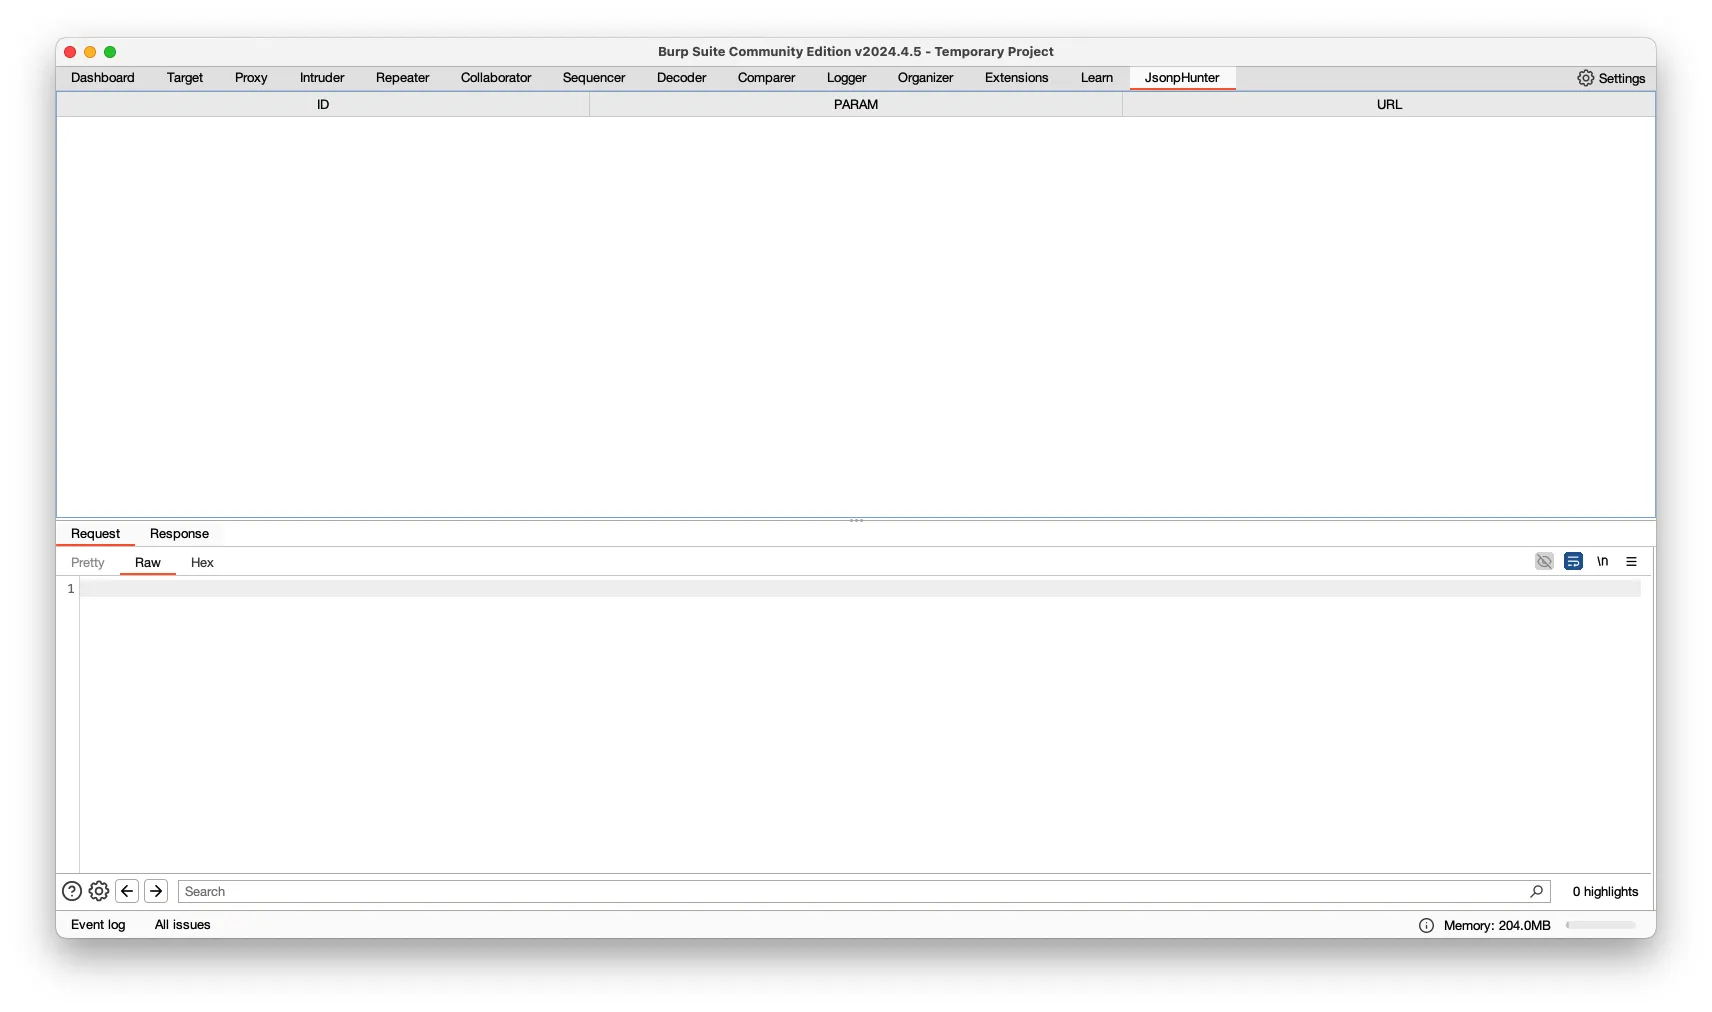Open the Response tab

pos(179,534)
